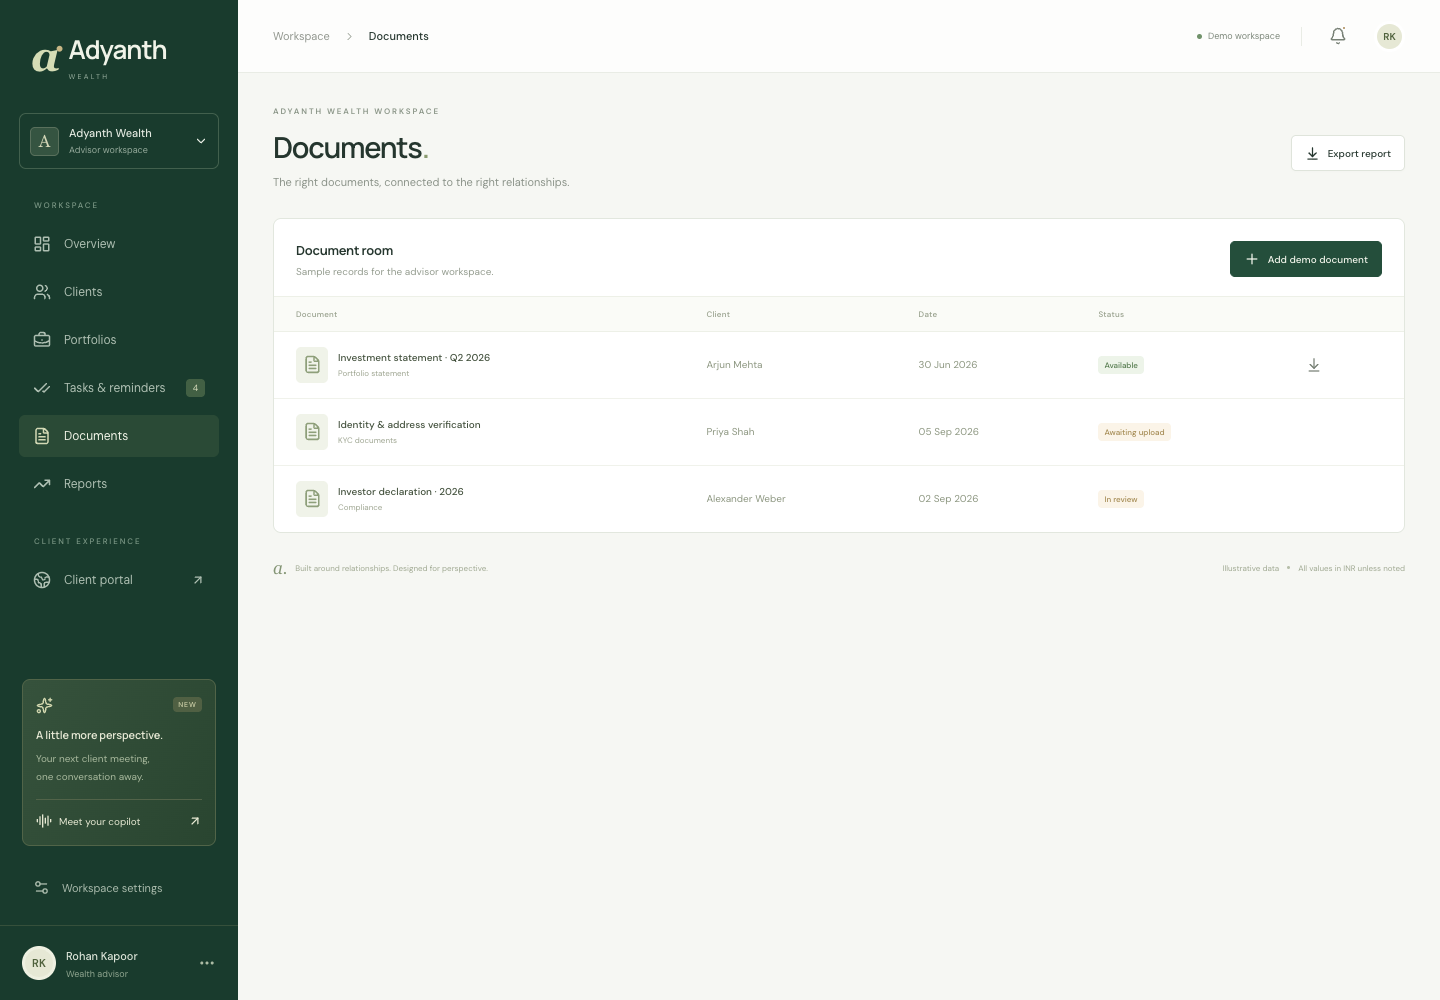Click the Documents breadcrumb
This screenshot has width=1440, height=1000.
pos(398,36)
